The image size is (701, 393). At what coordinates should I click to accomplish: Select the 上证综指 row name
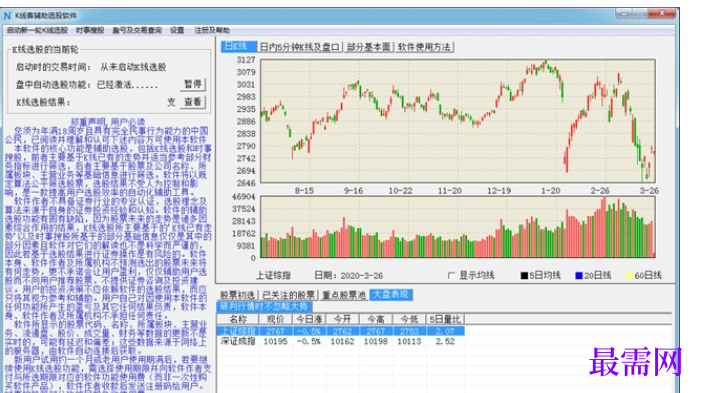click(238, 331)
